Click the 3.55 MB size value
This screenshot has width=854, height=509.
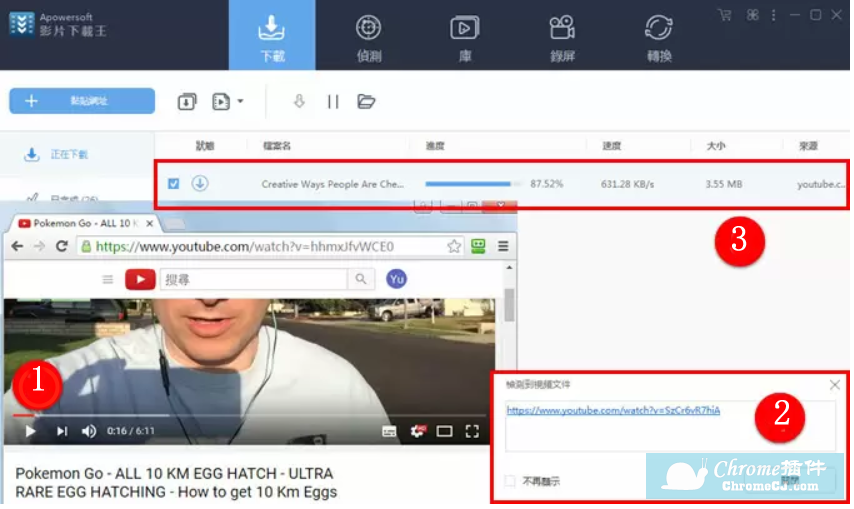(724, 184)
